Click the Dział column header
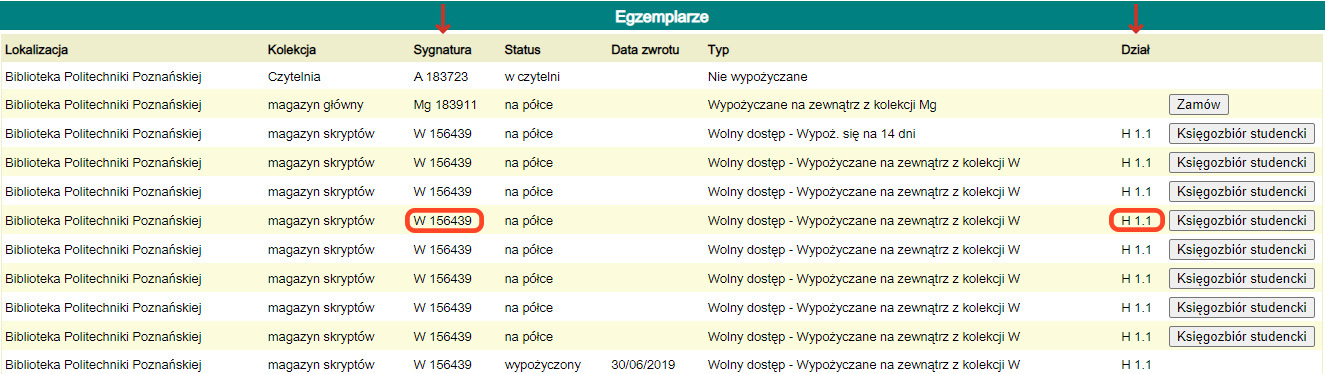 [1135, 49]
